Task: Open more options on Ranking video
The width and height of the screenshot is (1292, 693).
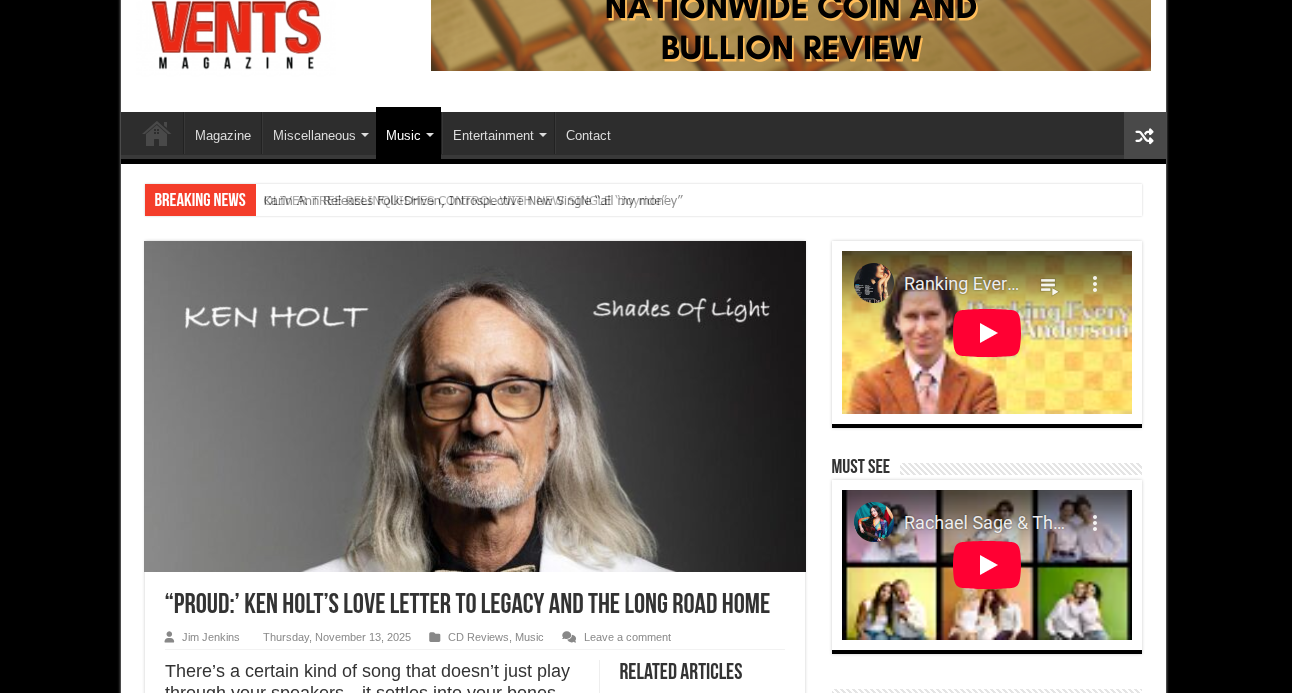Action: pyautogui.click(x=1095, y=284)
